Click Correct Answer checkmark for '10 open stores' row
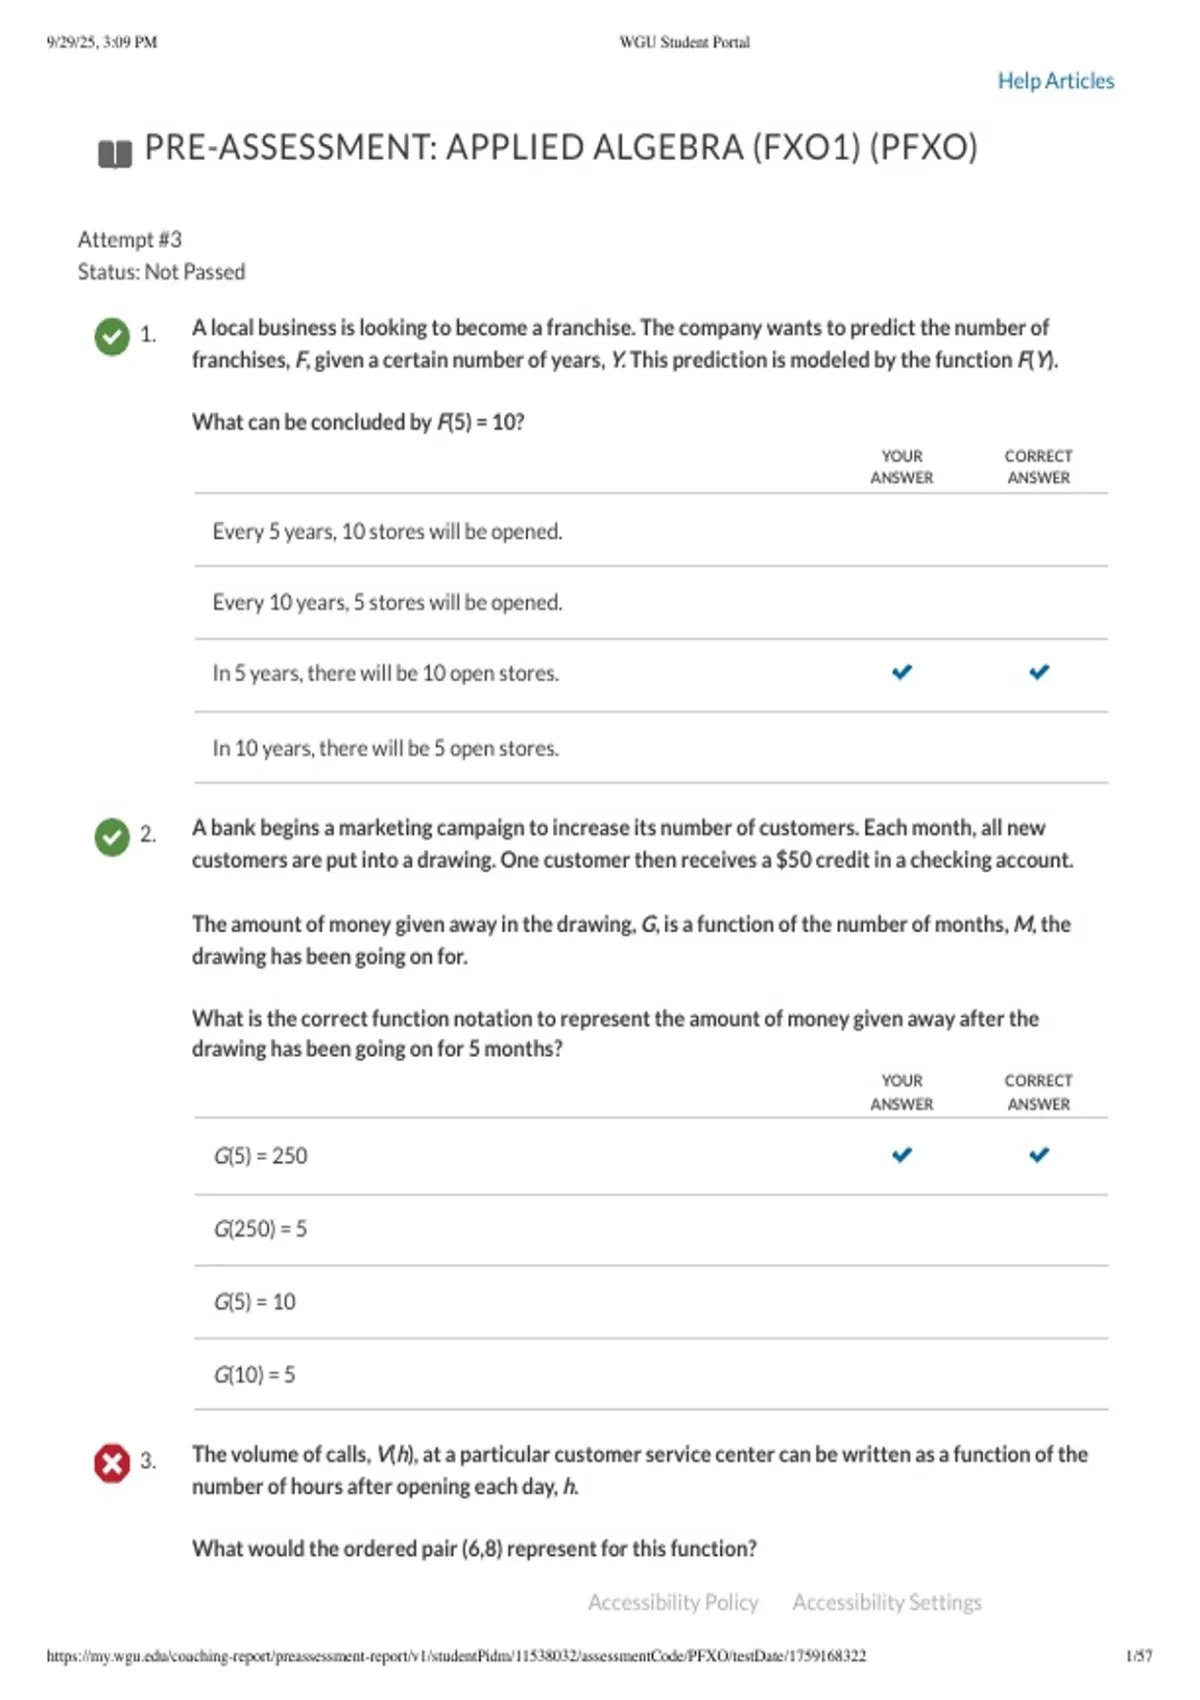Viewport: 1200px width, 1700px height. 1039,672
